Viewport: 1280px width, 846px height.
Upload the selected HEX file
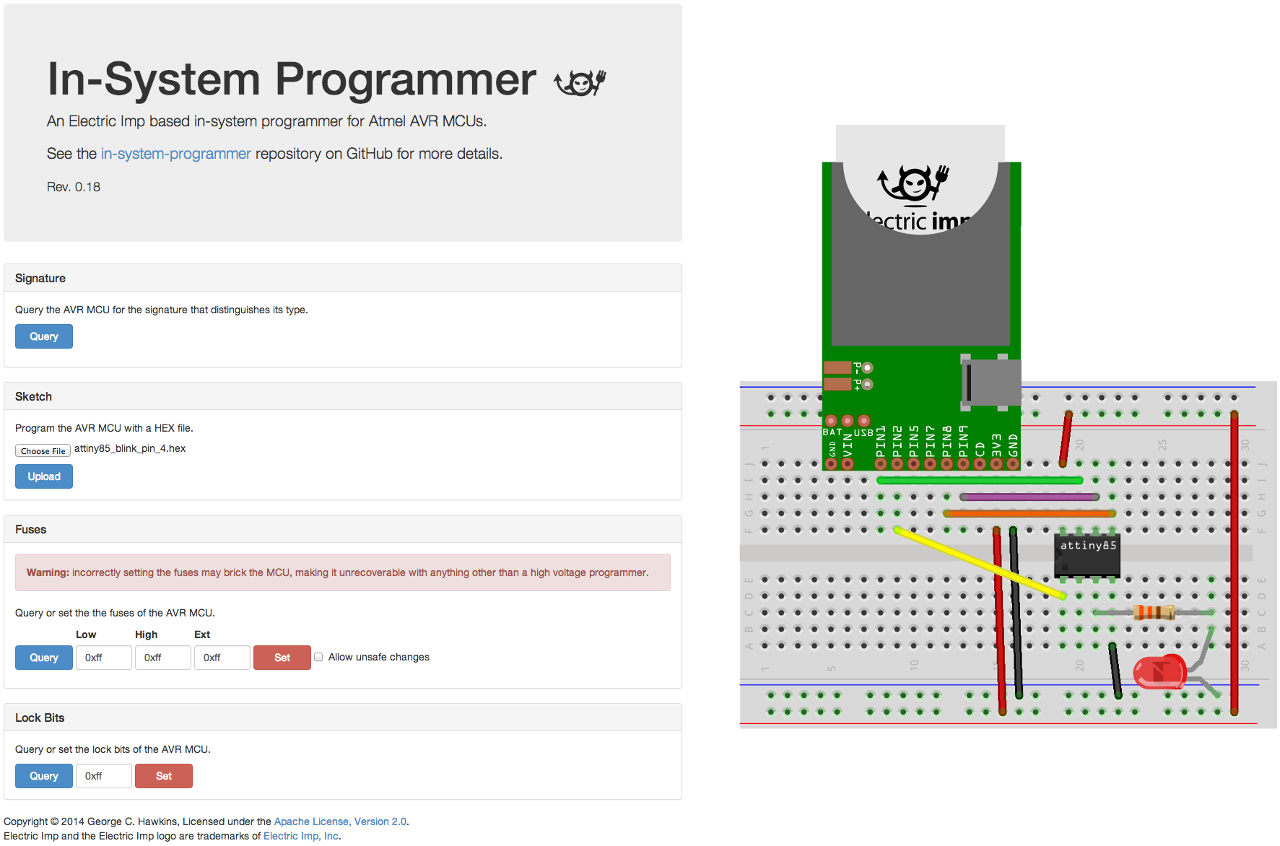[x=43, y=476]
